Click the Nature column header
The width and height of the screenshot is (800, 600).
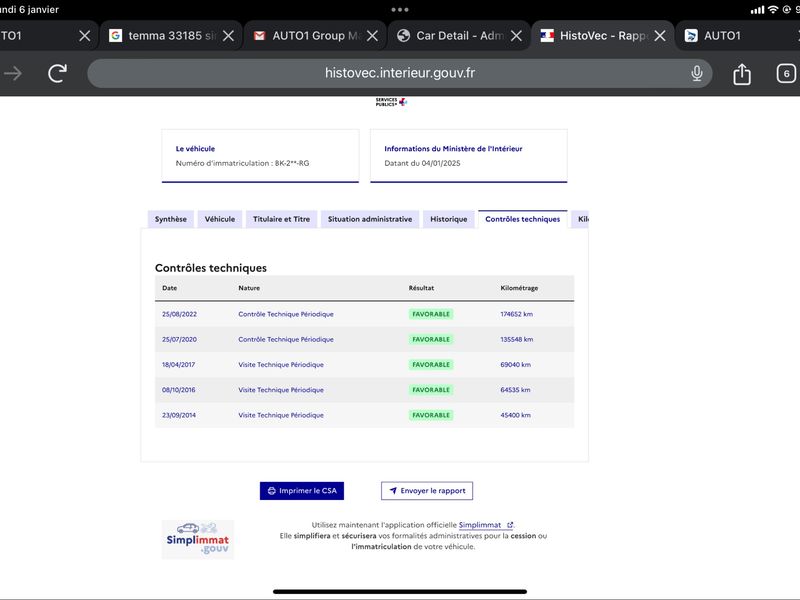click(x=249, y=288)
